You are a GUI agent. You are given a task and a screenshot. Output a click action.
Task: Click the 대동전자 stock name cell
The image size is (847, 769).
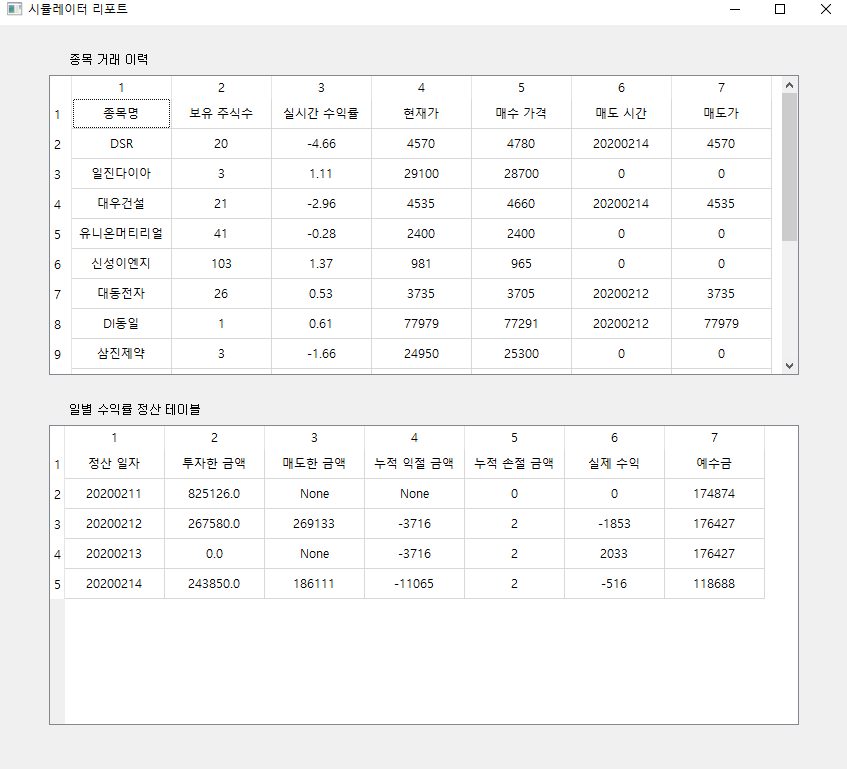point(122,294)
